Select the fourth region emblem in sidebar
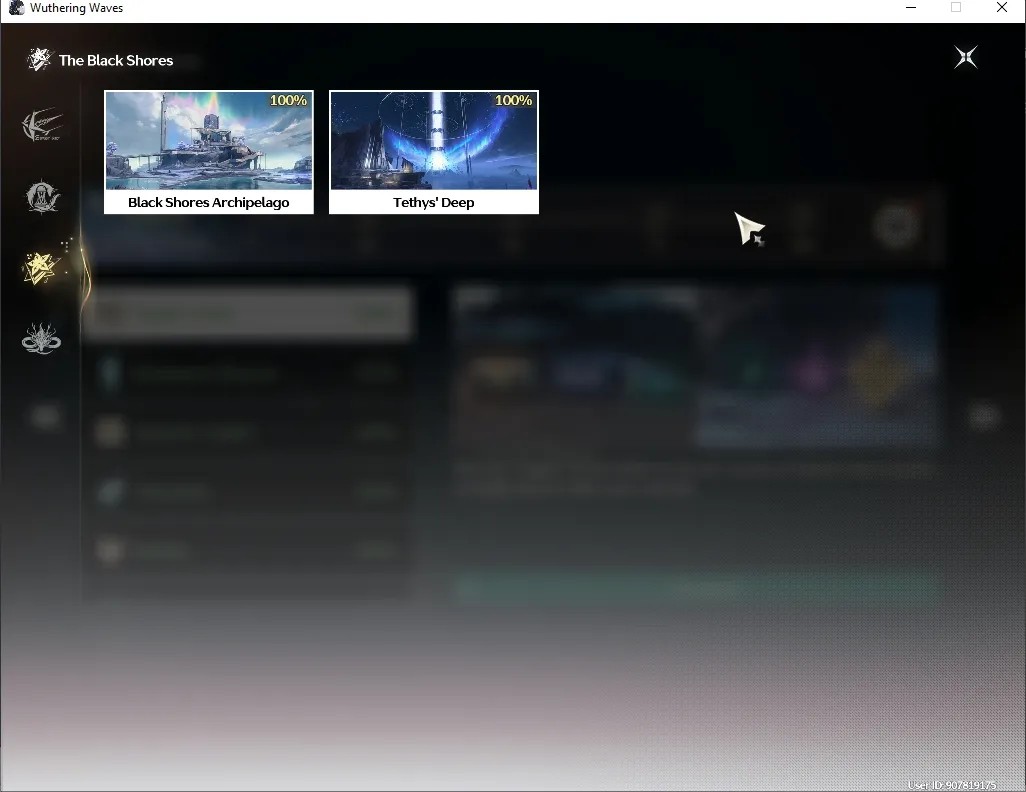Image resolution: width=1026 pixels, height=792 pixels. tap(41, 339)
